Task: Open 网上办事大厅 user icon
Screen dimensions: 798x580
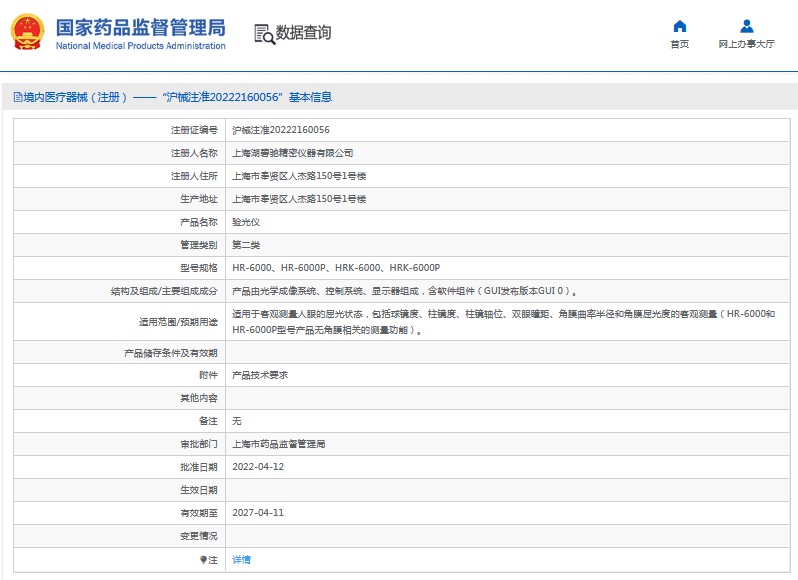Action: point(747,26)
